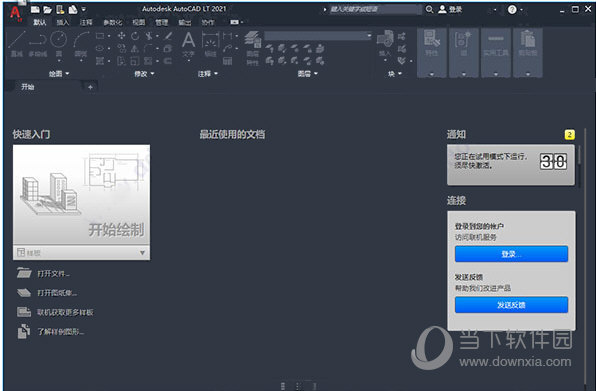Click the Fillet modify tool
This screenshot has width=596, height=391.
pyautogui.click(x=149, y=48)
